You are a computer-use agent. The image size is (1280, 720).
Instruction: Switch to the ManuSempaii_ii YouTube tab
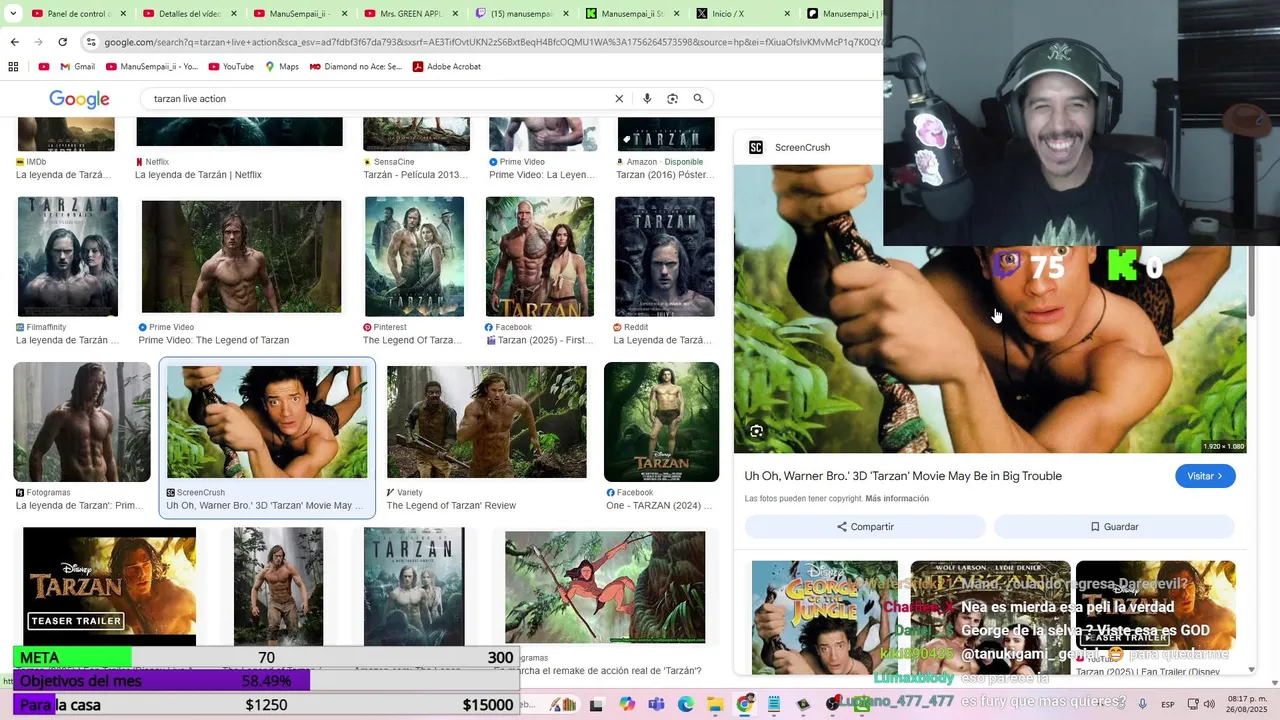(x=301, y=14)
